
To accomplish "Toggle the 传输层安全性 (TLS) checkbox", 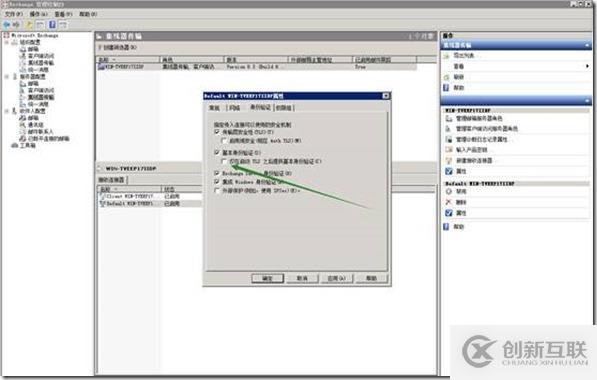I will tap(217, 132).
